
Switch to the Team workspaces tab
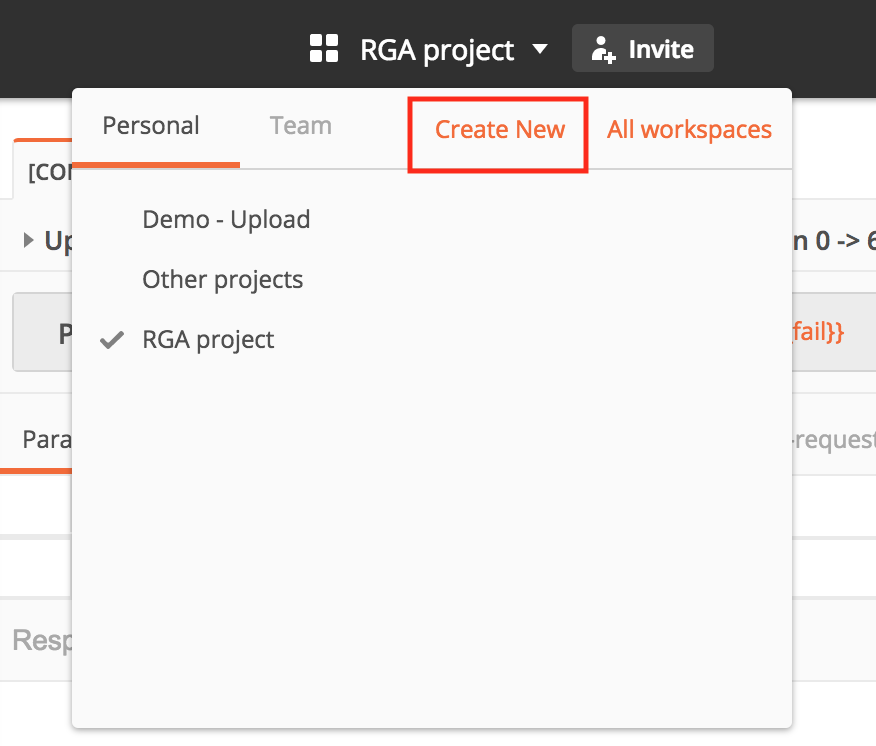(300, 126)
